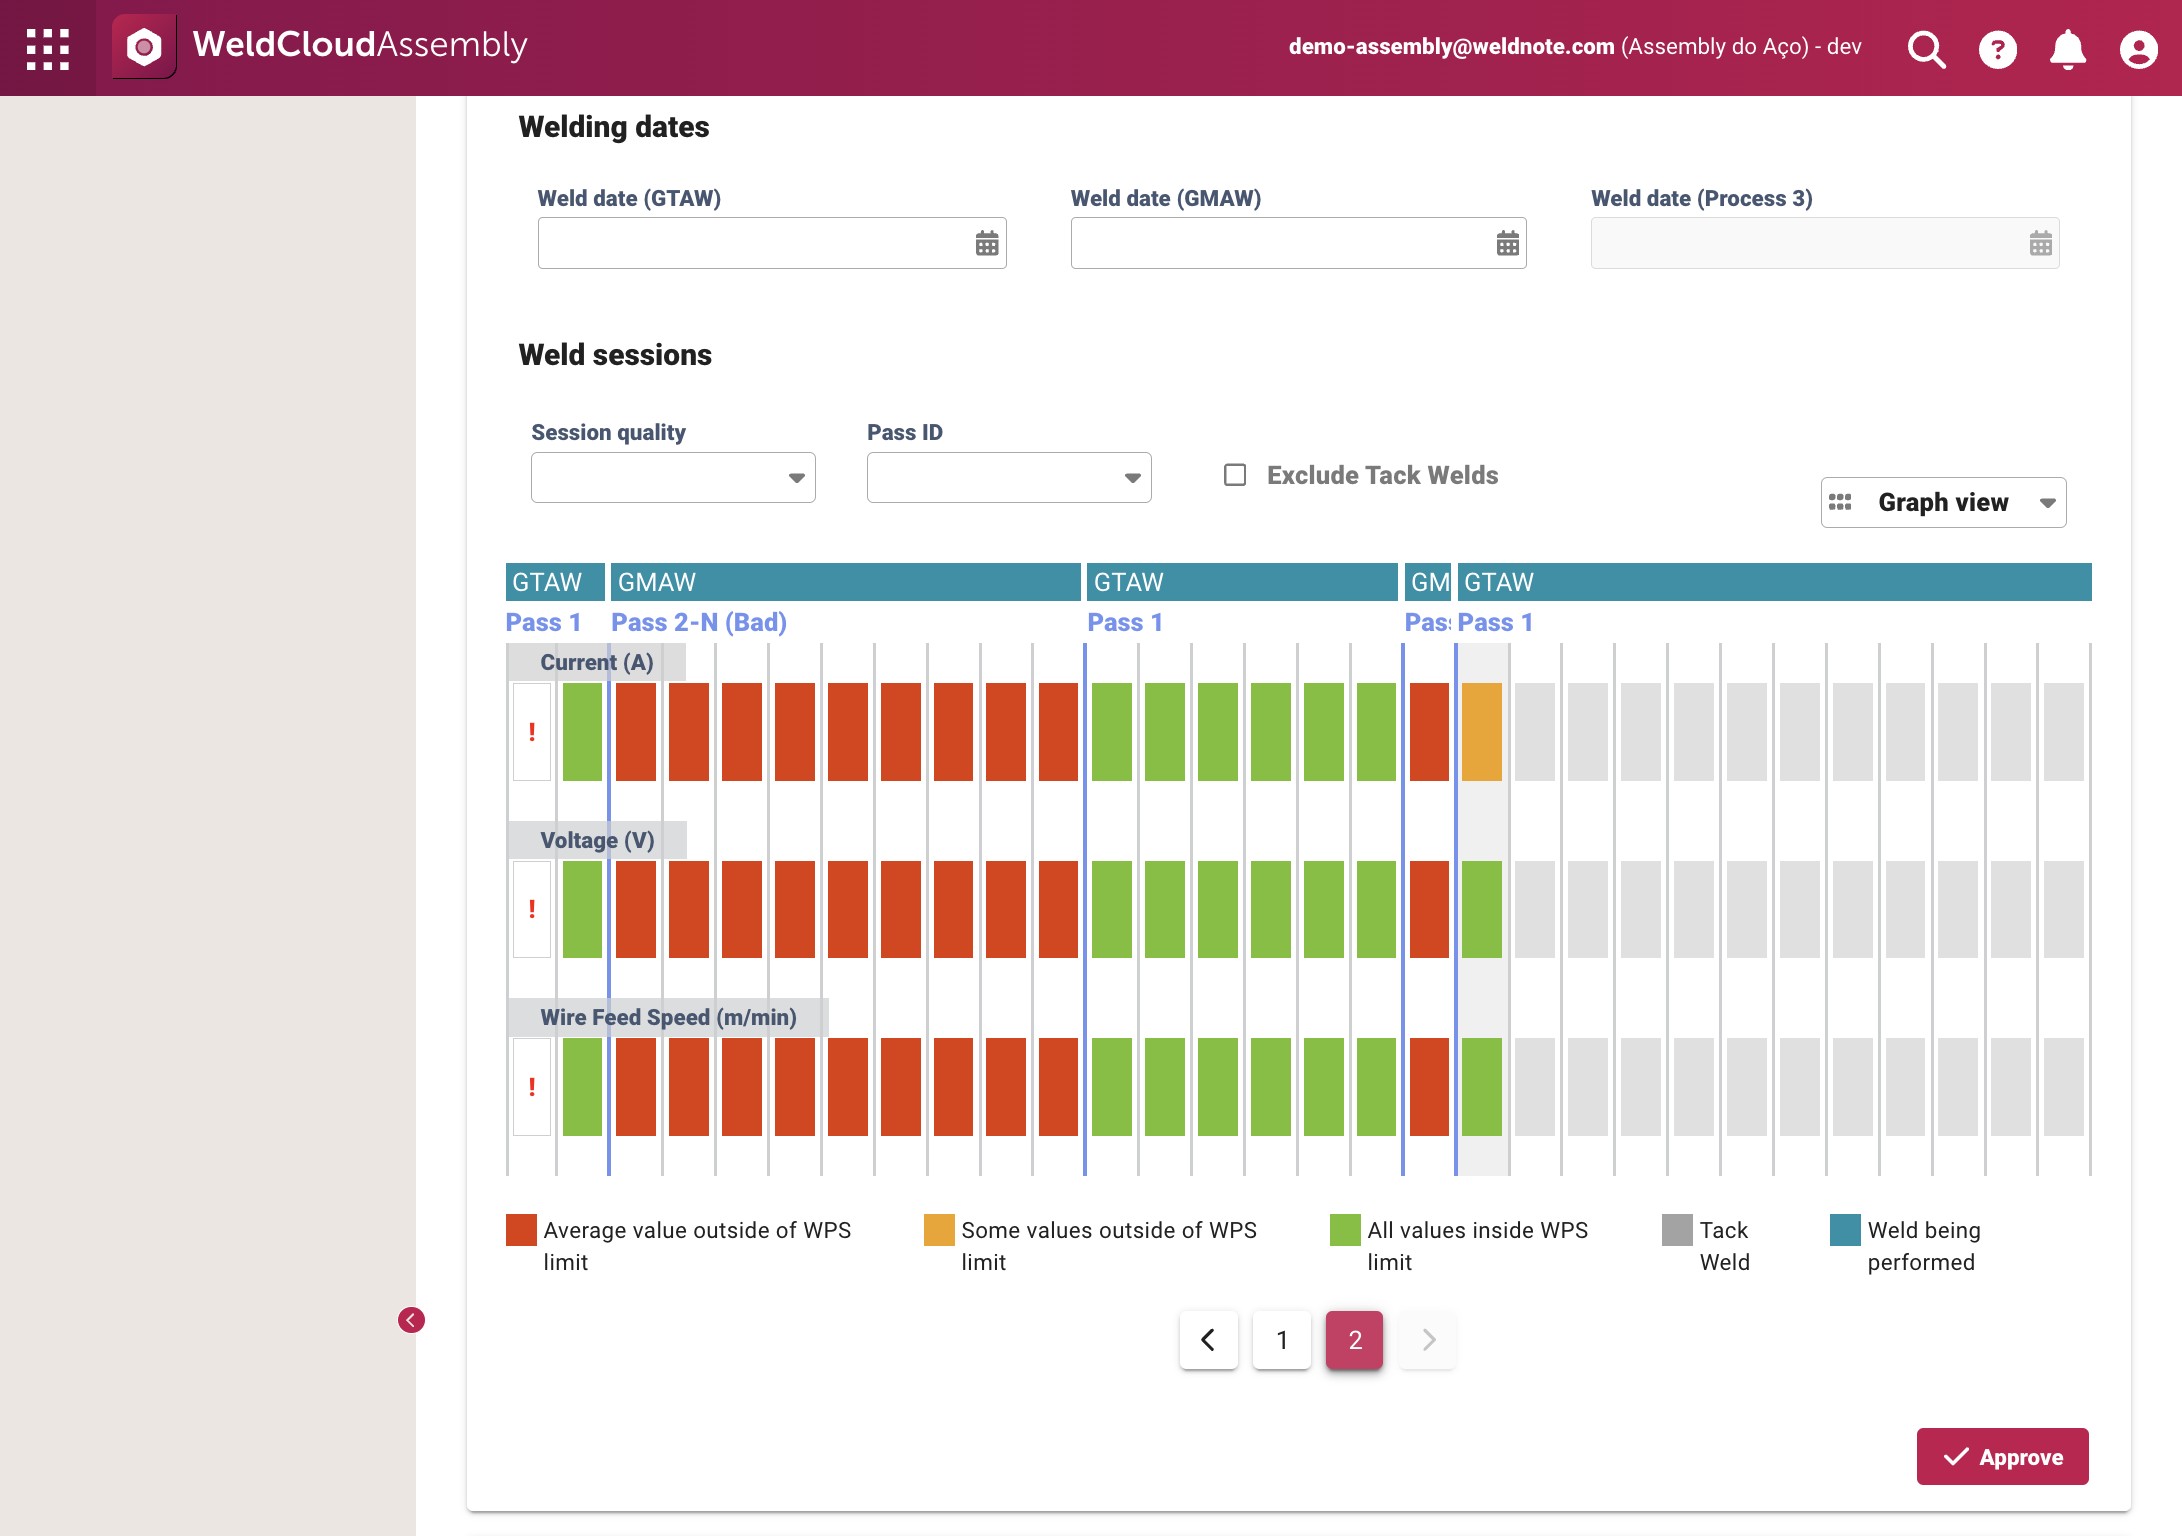
Task: Click the Approve button
Action: (x=2002, y=1457)
